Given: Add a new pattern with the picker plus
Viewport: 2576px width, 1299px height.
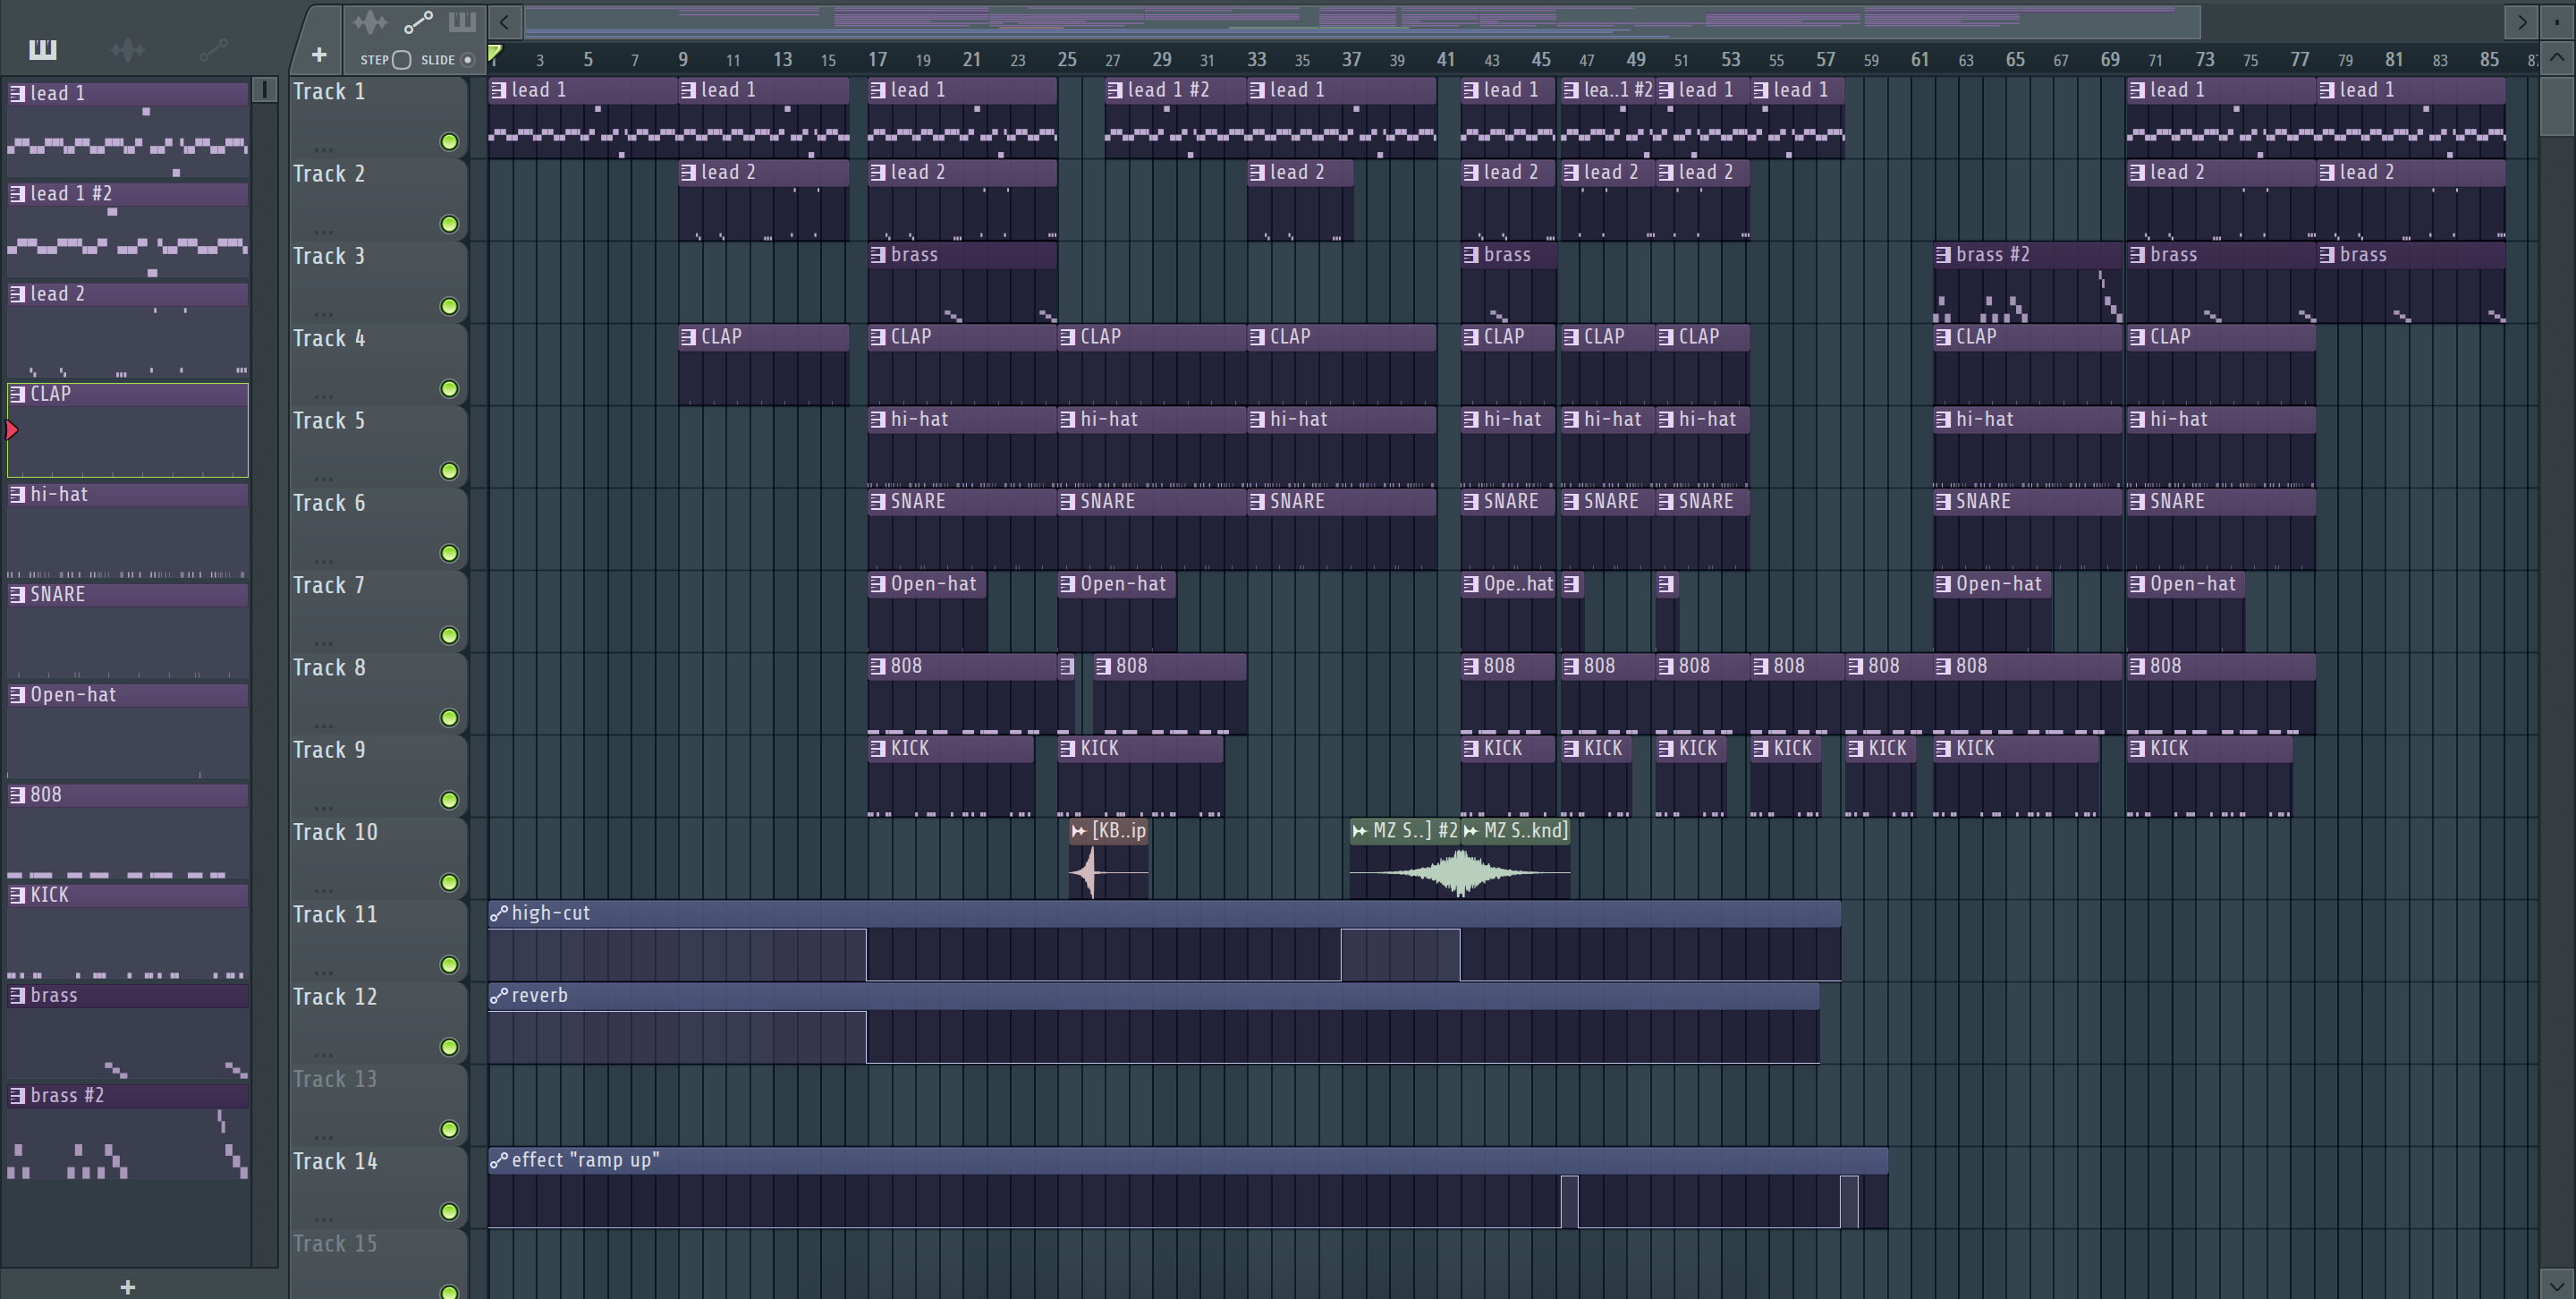Looking at the screenshot, I should coord(127,1286).
